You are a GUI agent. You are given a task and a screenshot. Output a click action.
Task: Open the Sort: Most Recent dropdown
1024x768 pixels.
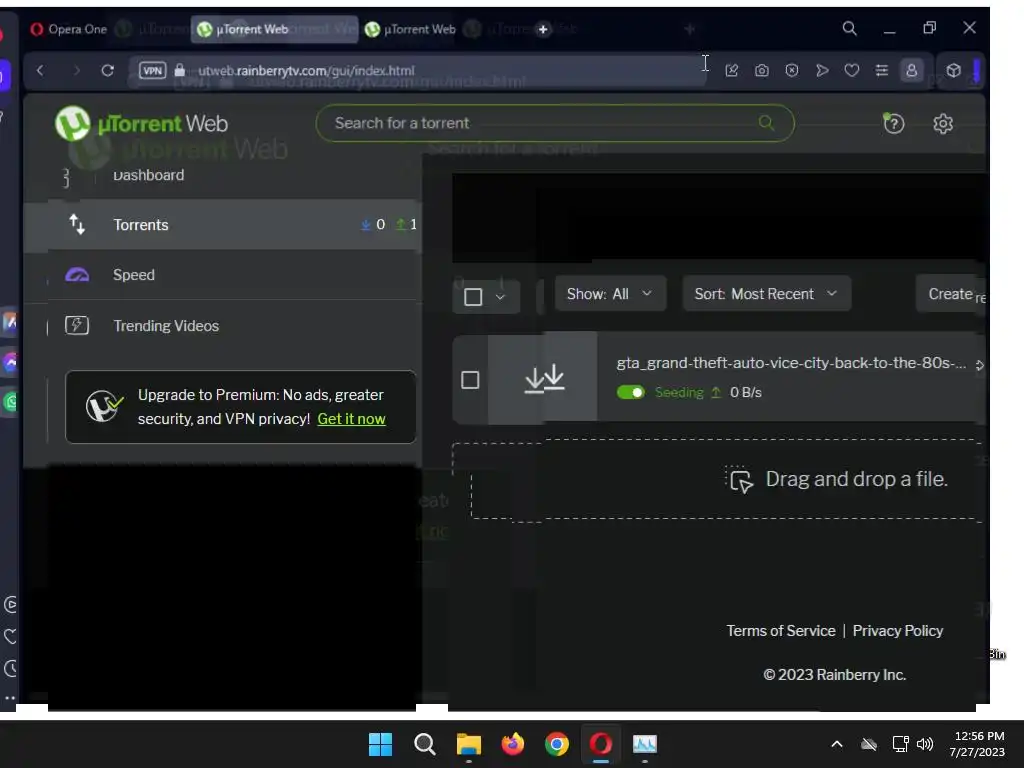767,294
